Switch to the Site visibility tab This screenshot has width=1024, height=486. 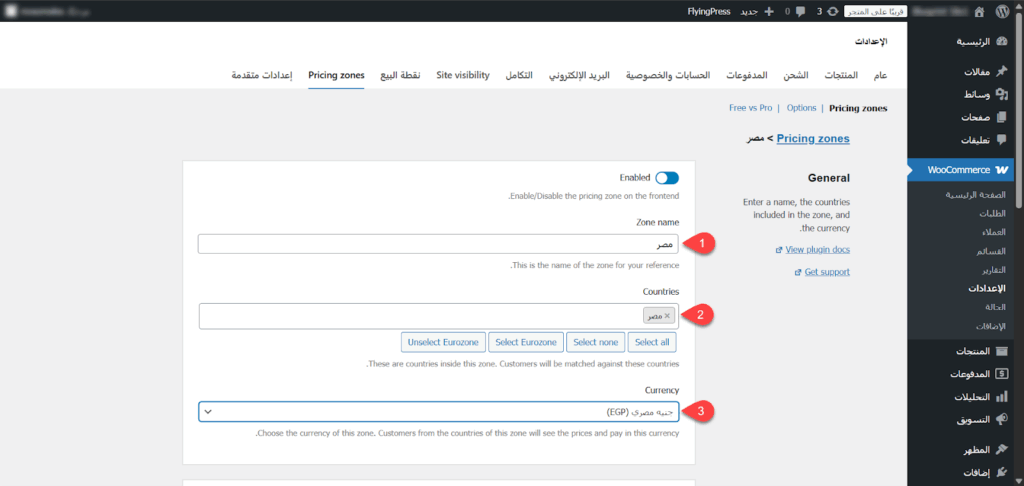[x=463, y=76]
